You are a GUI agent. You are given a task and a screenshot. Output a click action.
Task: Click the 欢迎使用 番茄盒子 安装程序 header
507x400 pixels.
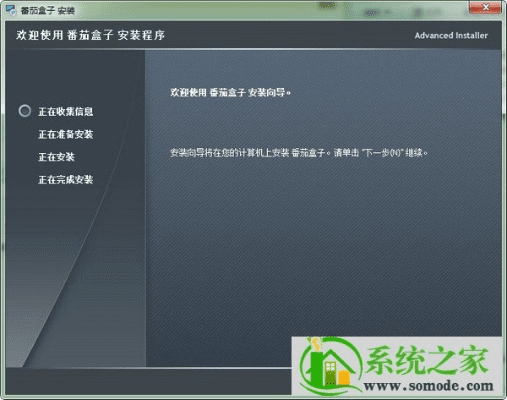[x=91, y=35]
